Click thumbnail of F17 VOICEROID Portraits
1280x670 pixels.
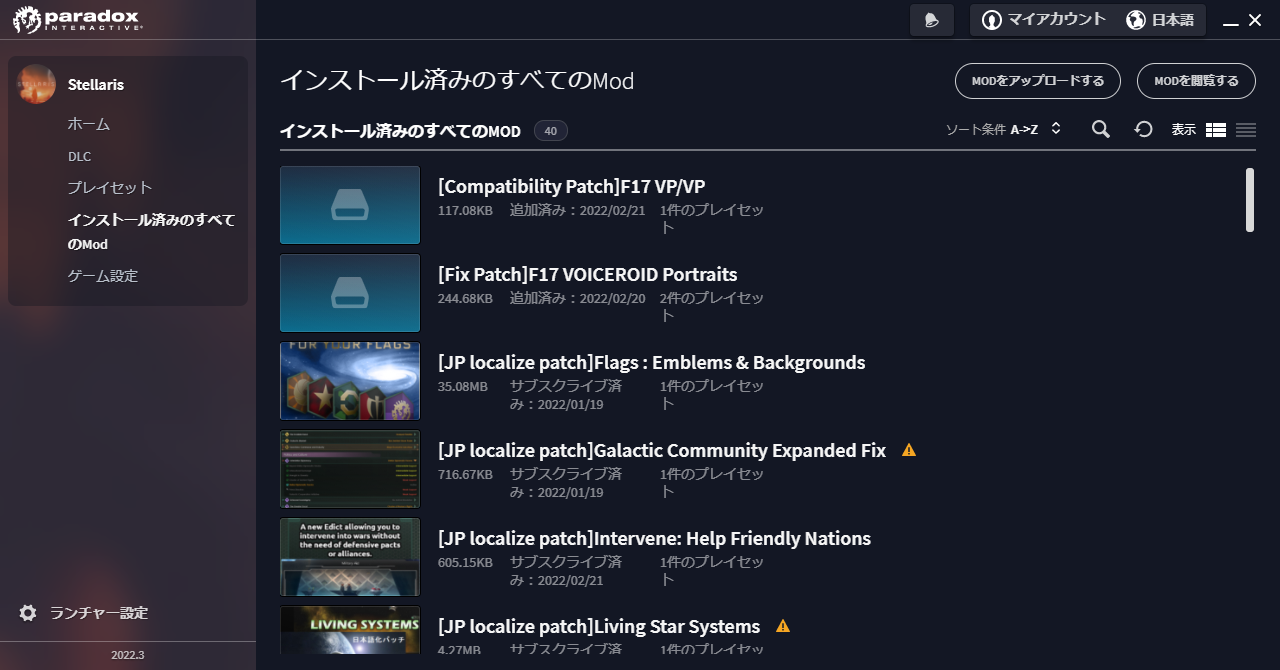350,293
